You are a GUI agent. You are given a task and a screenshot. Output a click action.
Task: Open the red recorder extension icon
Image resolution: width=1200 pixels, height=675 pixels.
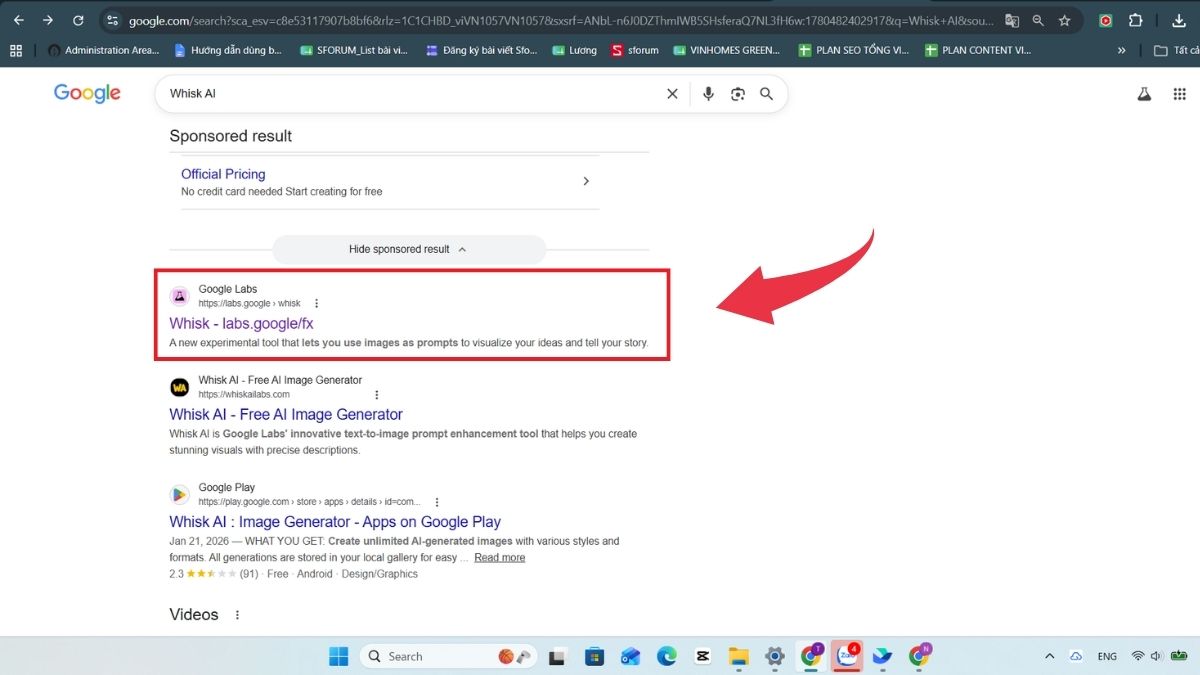(x=1105, y=20)
